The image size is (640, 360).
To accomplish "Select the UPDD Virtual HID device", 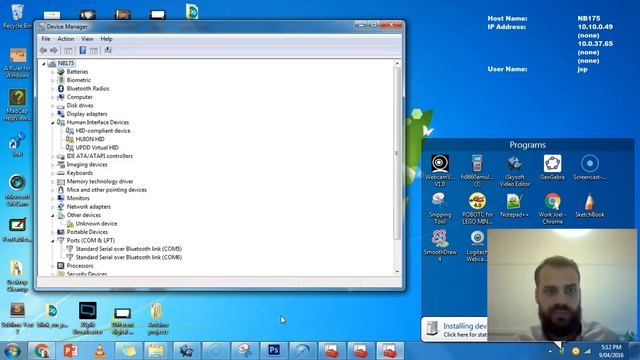I will 97,148.
